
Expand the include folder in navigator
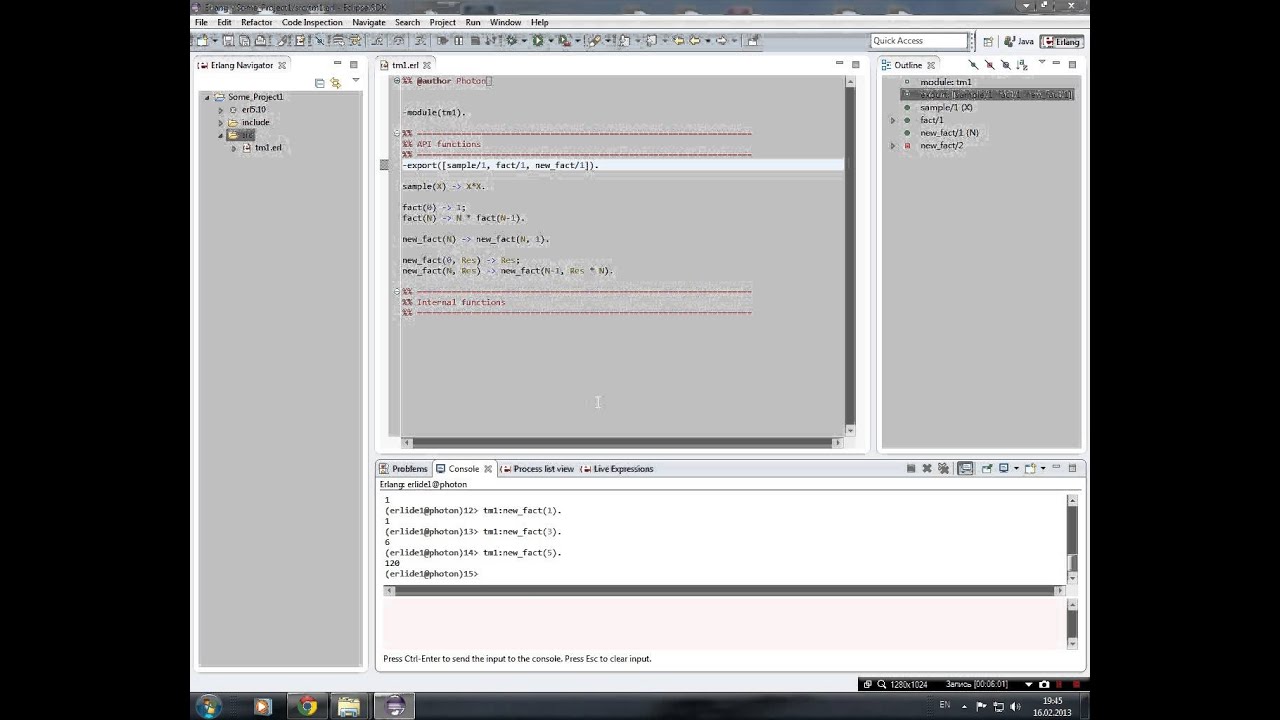coord(221,122)
